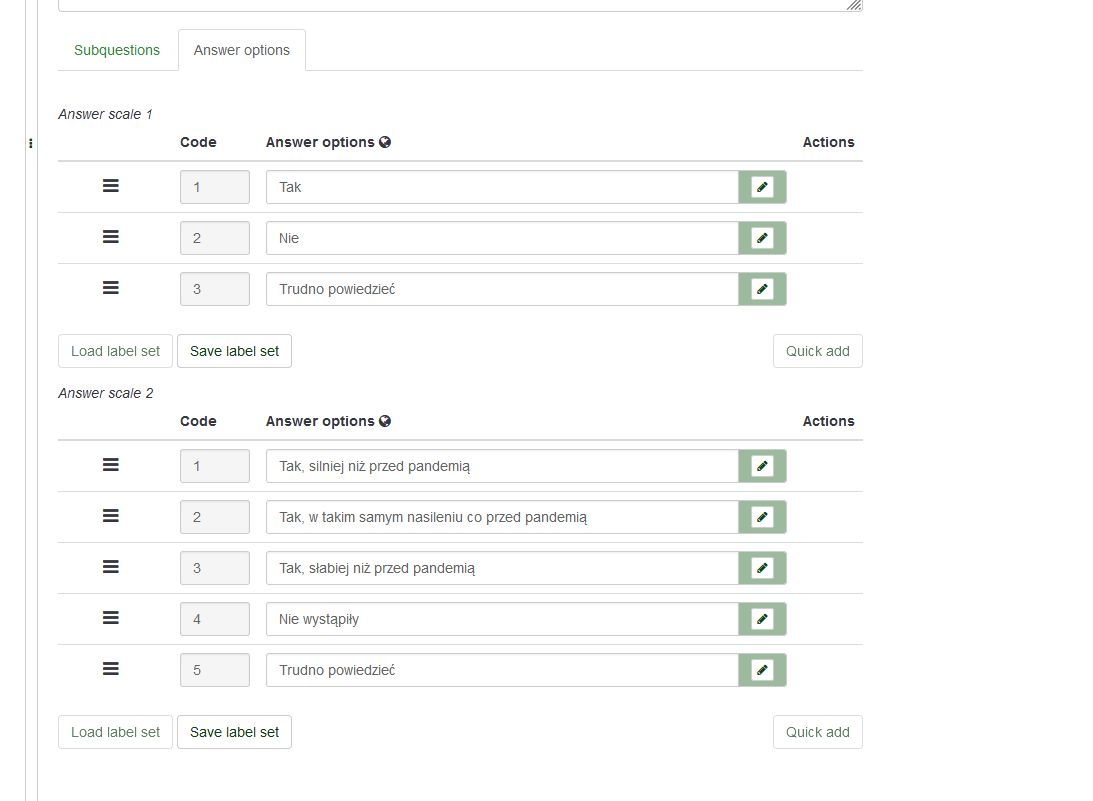Click Quick add below Answer scale 2
Image resolution: width=1093 pixels, height=801 pixels.
point(817,732)
